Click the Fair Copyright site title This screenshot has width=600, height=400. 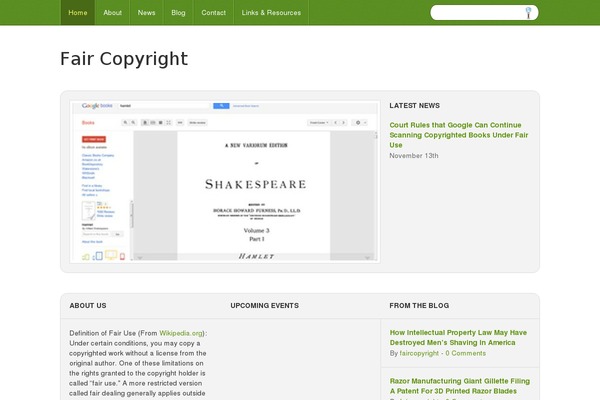coord(124,59)
